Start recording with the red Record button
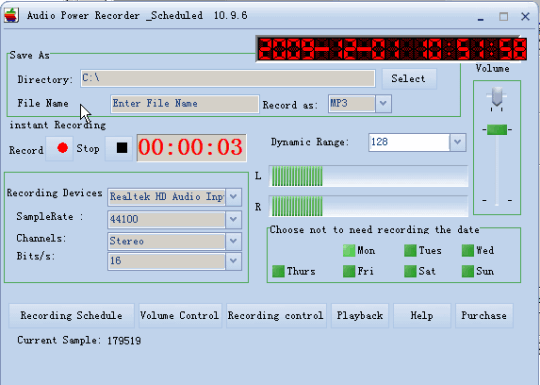 coord(59,148)
